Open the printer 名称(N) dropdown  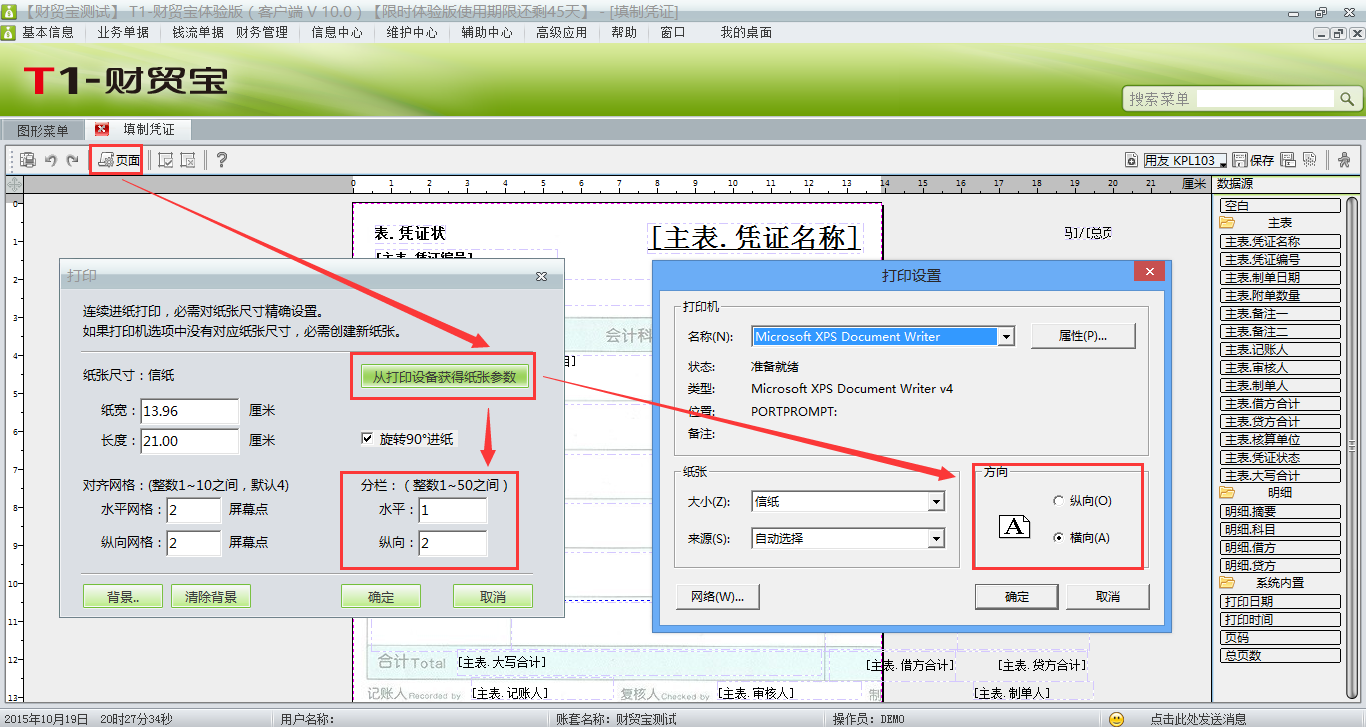tap(1007, 337)
